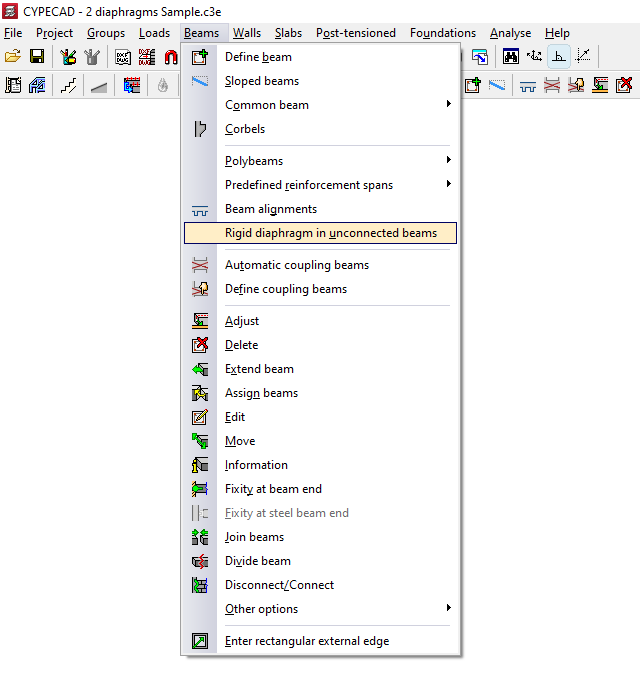The width and height of the screenshot is (640, 682).
Task: Click the Adjust beam icon in right toolbar
Action: coord(600,85)
